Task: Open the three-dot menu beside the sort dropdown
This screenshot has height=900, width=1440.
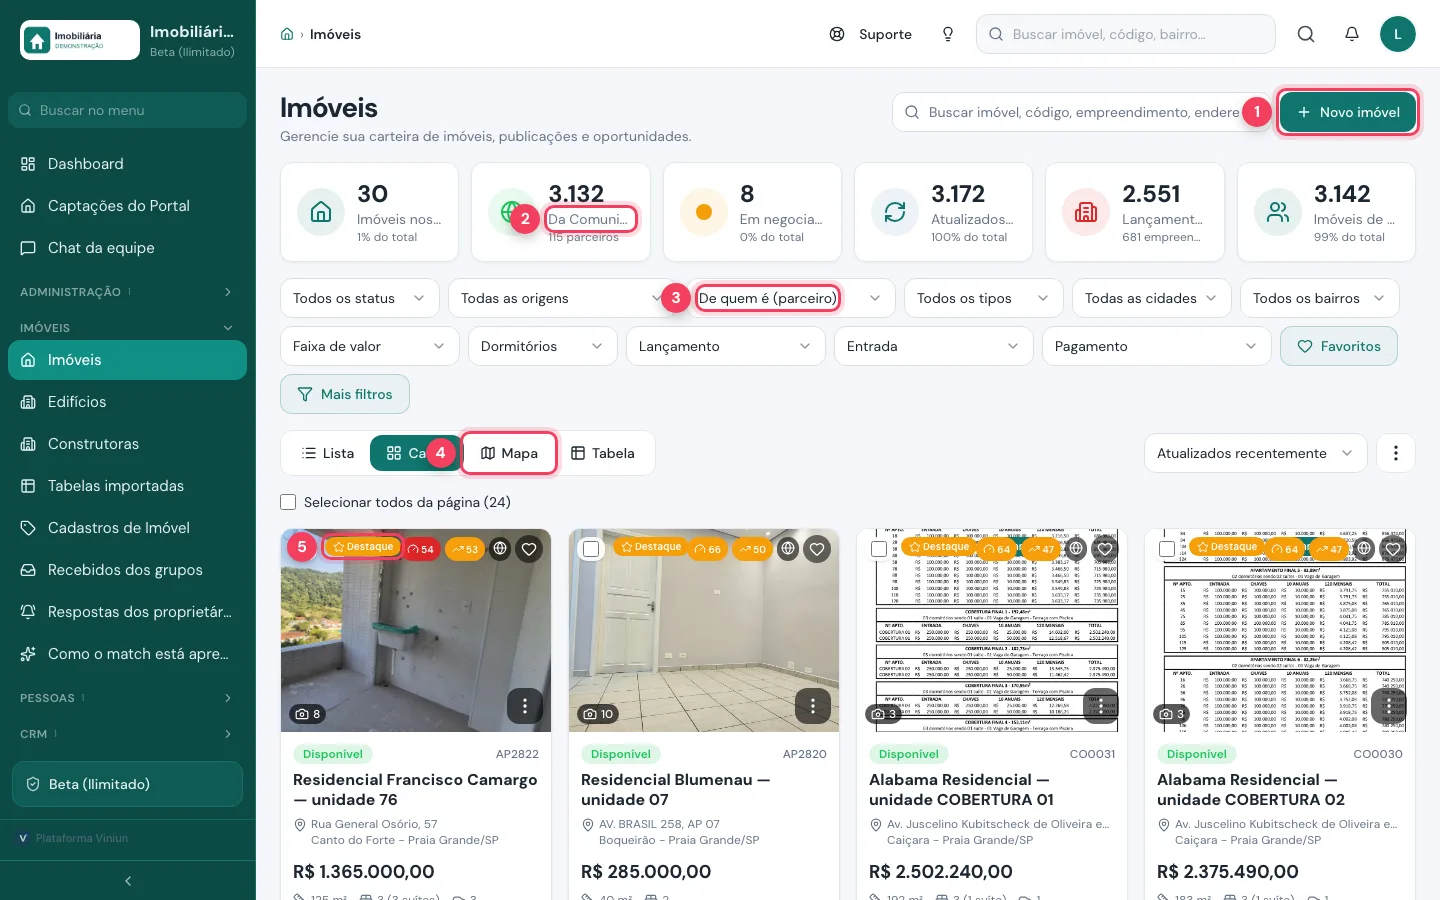Action: point(1396,453)
